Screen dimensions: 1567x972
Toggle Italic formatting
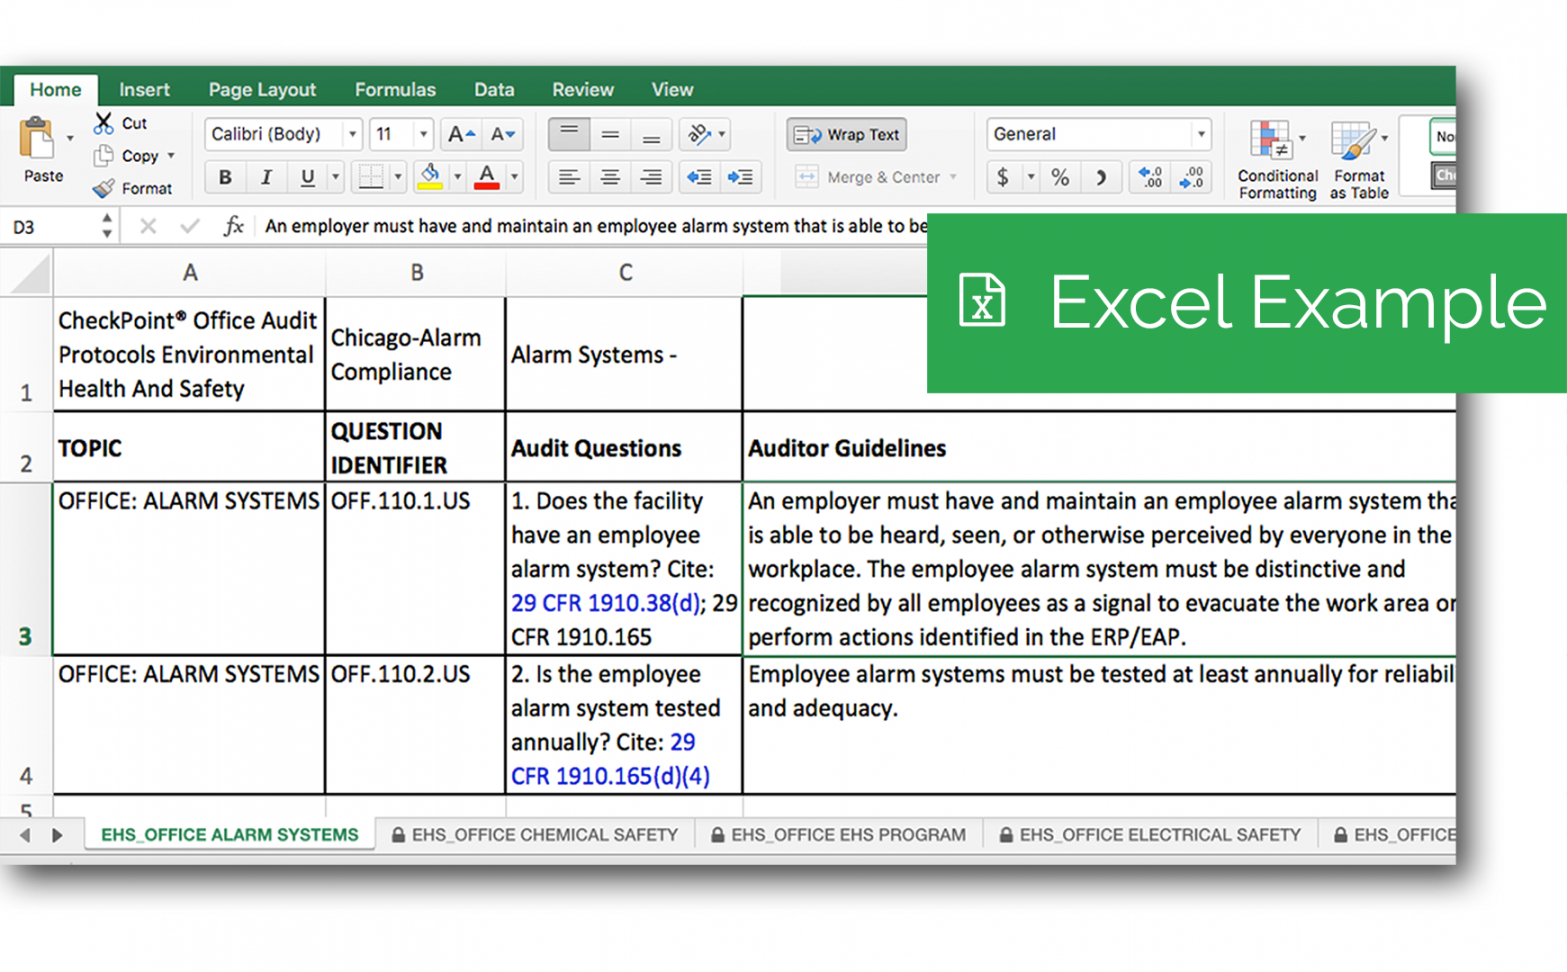(x=266, y=178)
